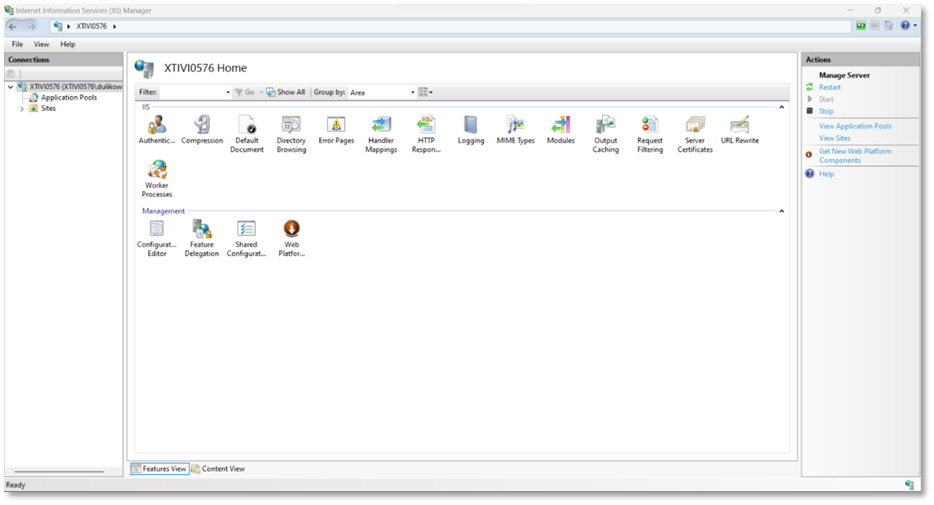The image size is (934, 505).
Task: Open the Default Document feature
Action: point(246,126)
